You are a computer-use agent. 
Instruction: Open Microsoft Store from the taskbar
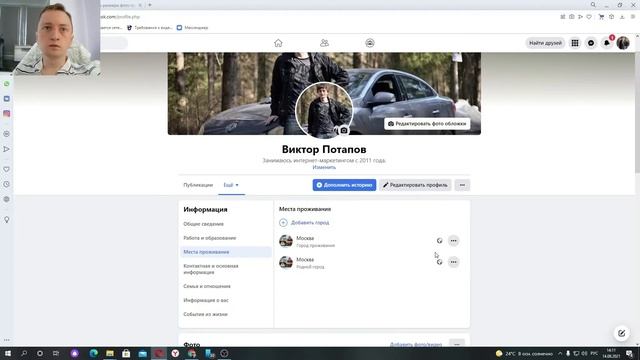point(126,353)
